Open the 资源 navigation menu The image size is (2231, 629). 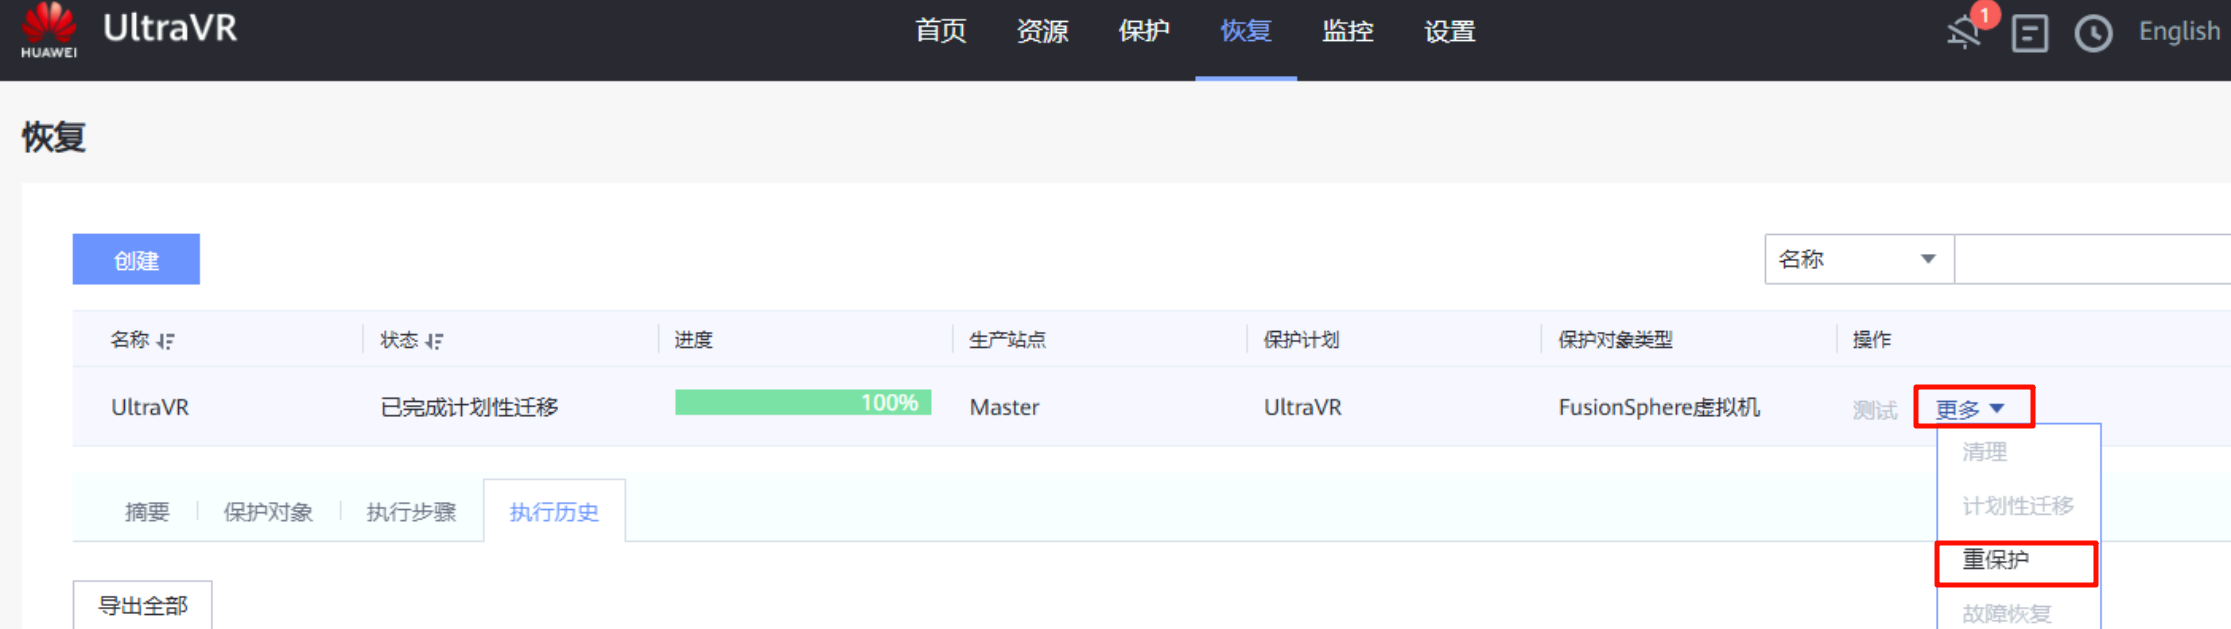[x=1042, y=32]
